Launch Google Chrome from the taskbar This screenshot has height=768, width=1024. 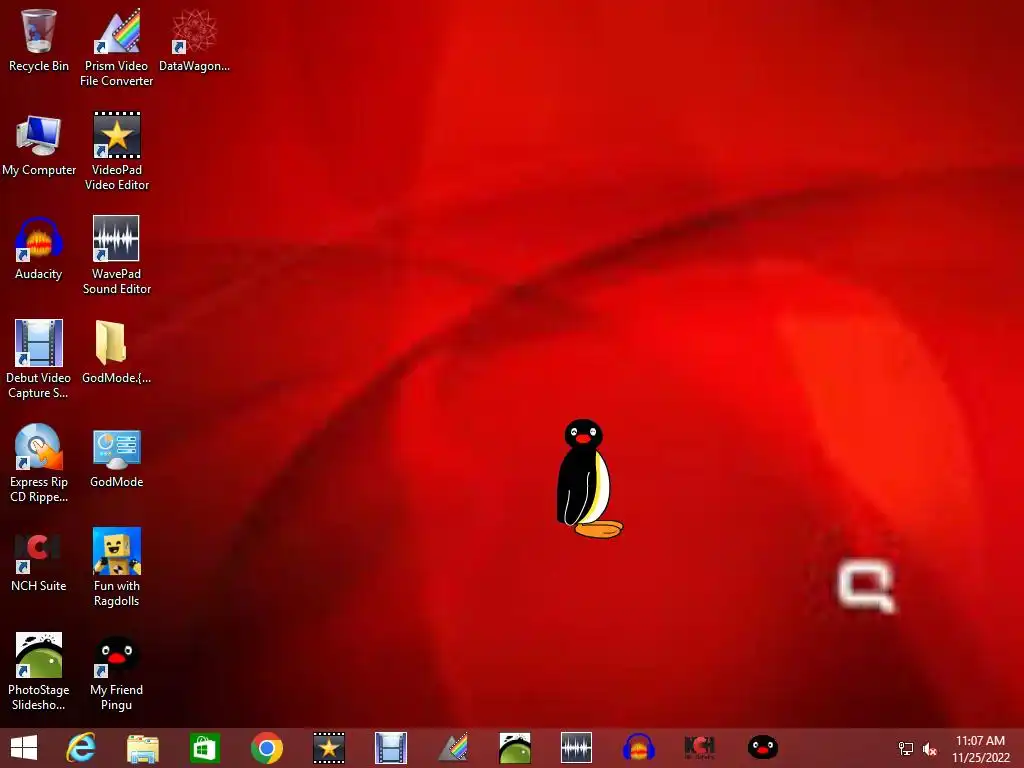[266, 748]
